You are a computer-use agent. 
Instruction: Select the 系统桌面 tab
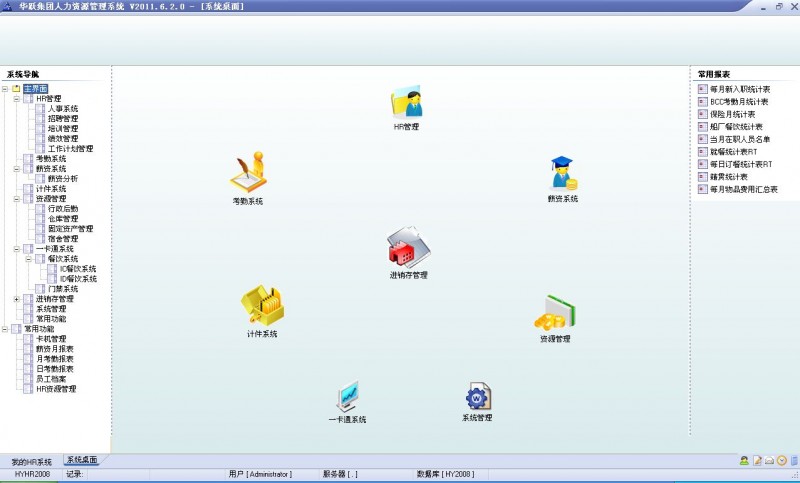click(x=82, y=461)
